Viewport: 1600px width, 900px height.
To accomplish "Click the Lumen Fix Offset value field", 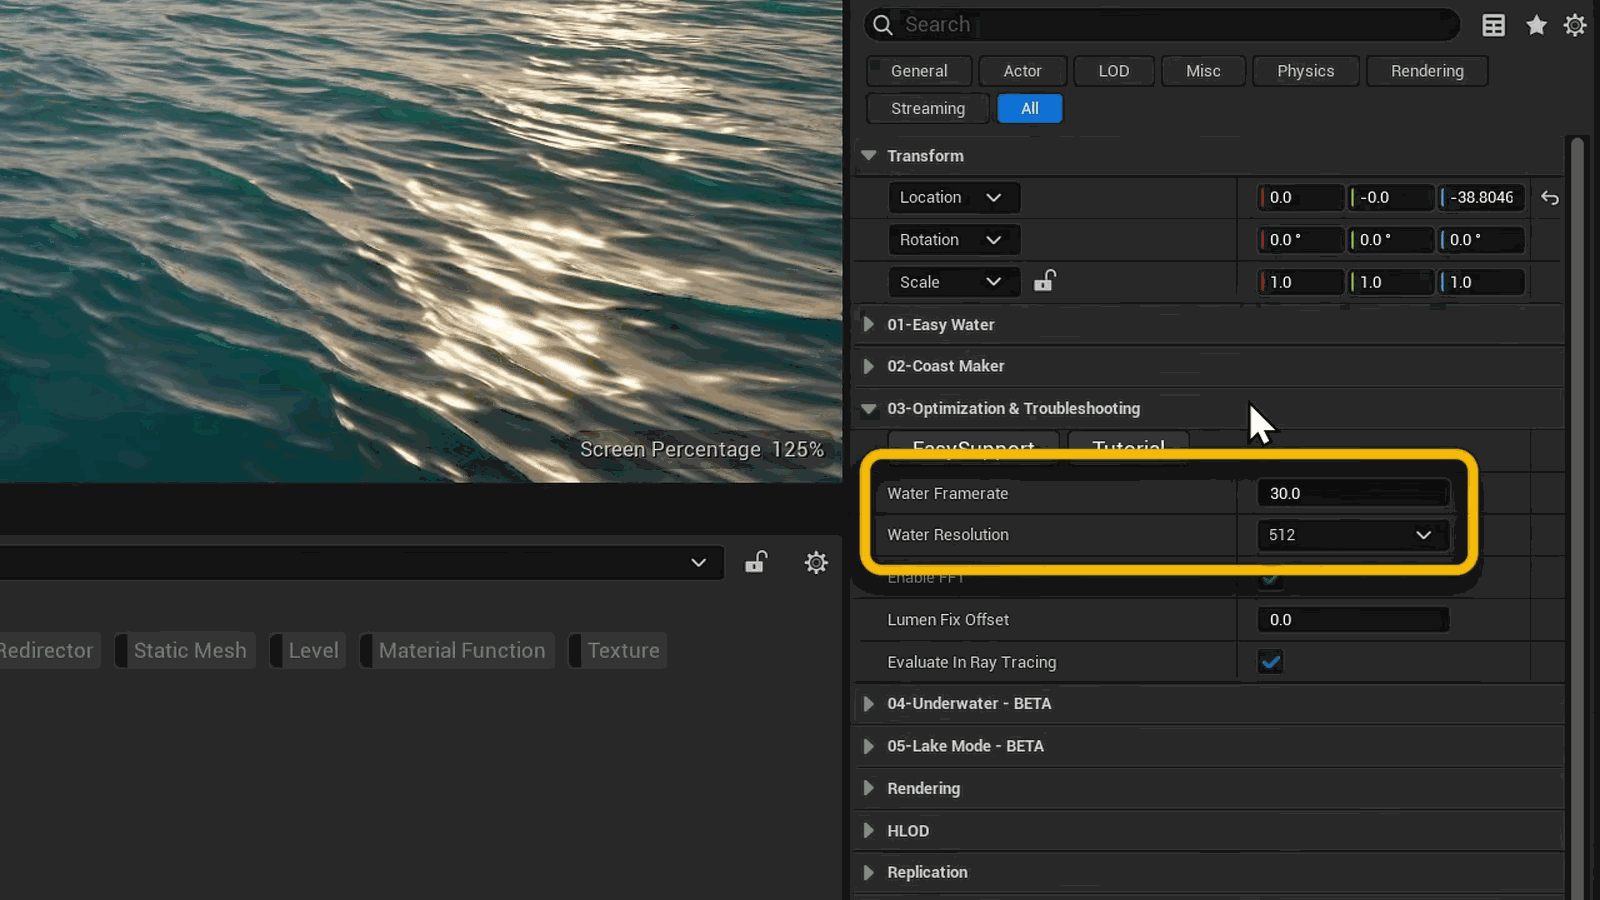I will click(1353, 620).
